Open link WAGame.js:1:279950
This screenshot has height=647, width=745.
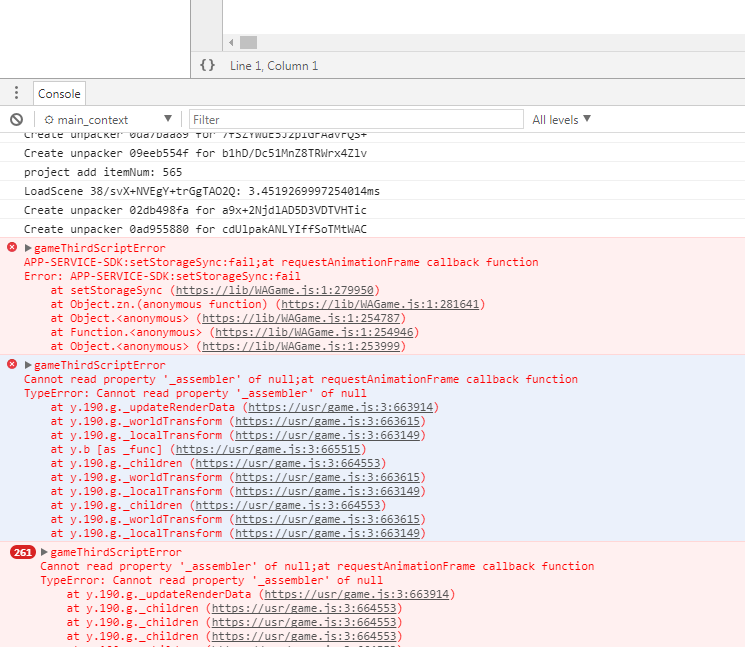click(275, 290)
